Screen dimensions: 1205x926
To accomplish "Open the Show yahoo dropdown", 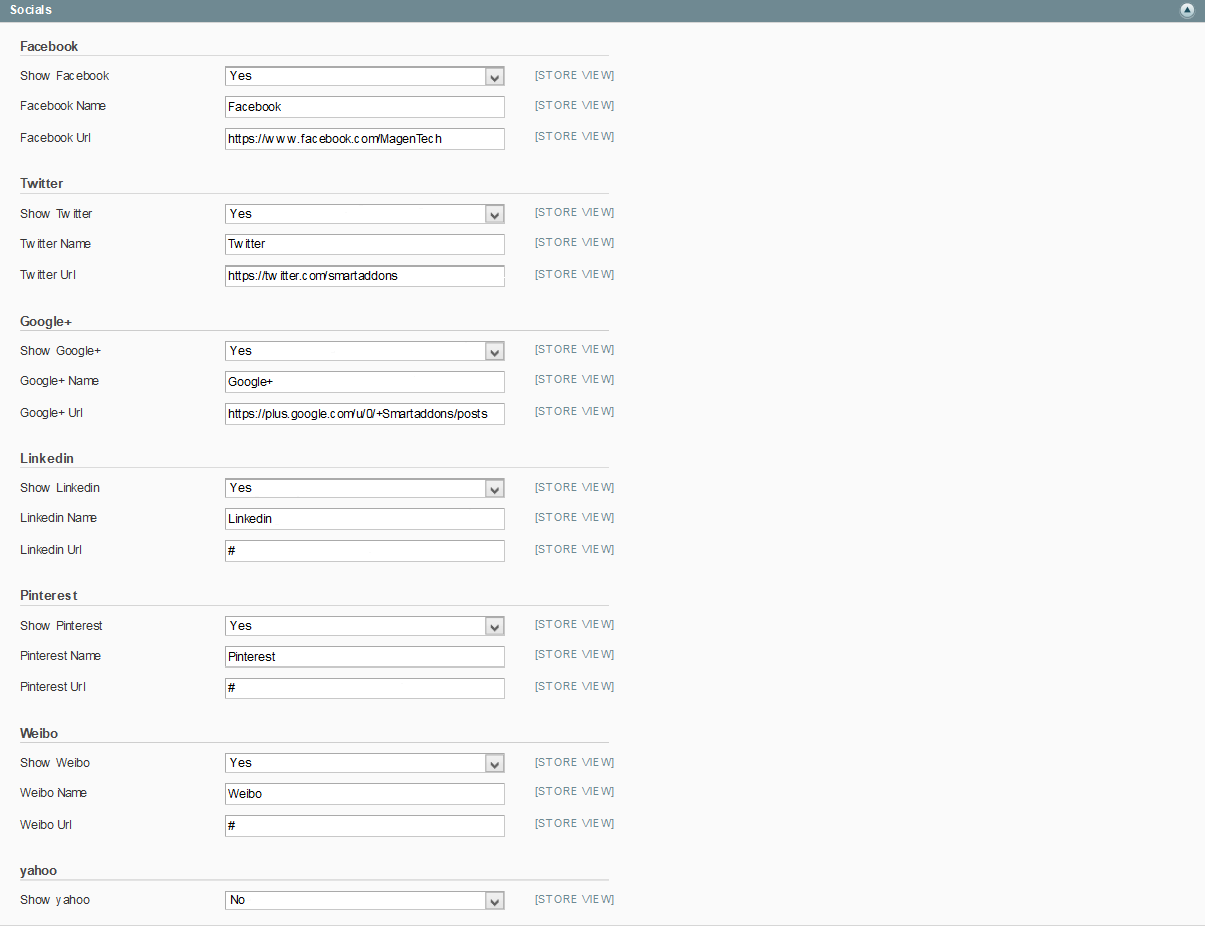I will pos(365,900).
